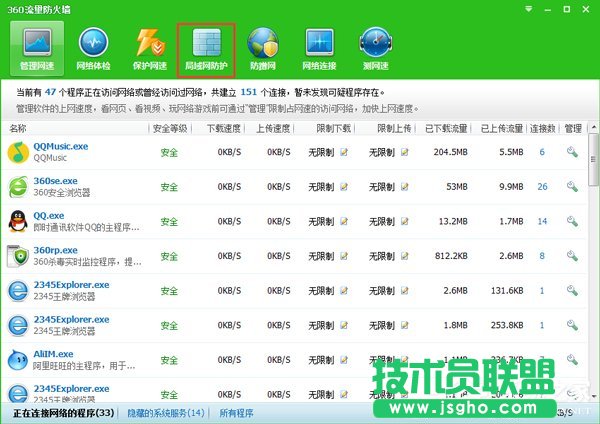Open the 管理网速 tab

37,49
